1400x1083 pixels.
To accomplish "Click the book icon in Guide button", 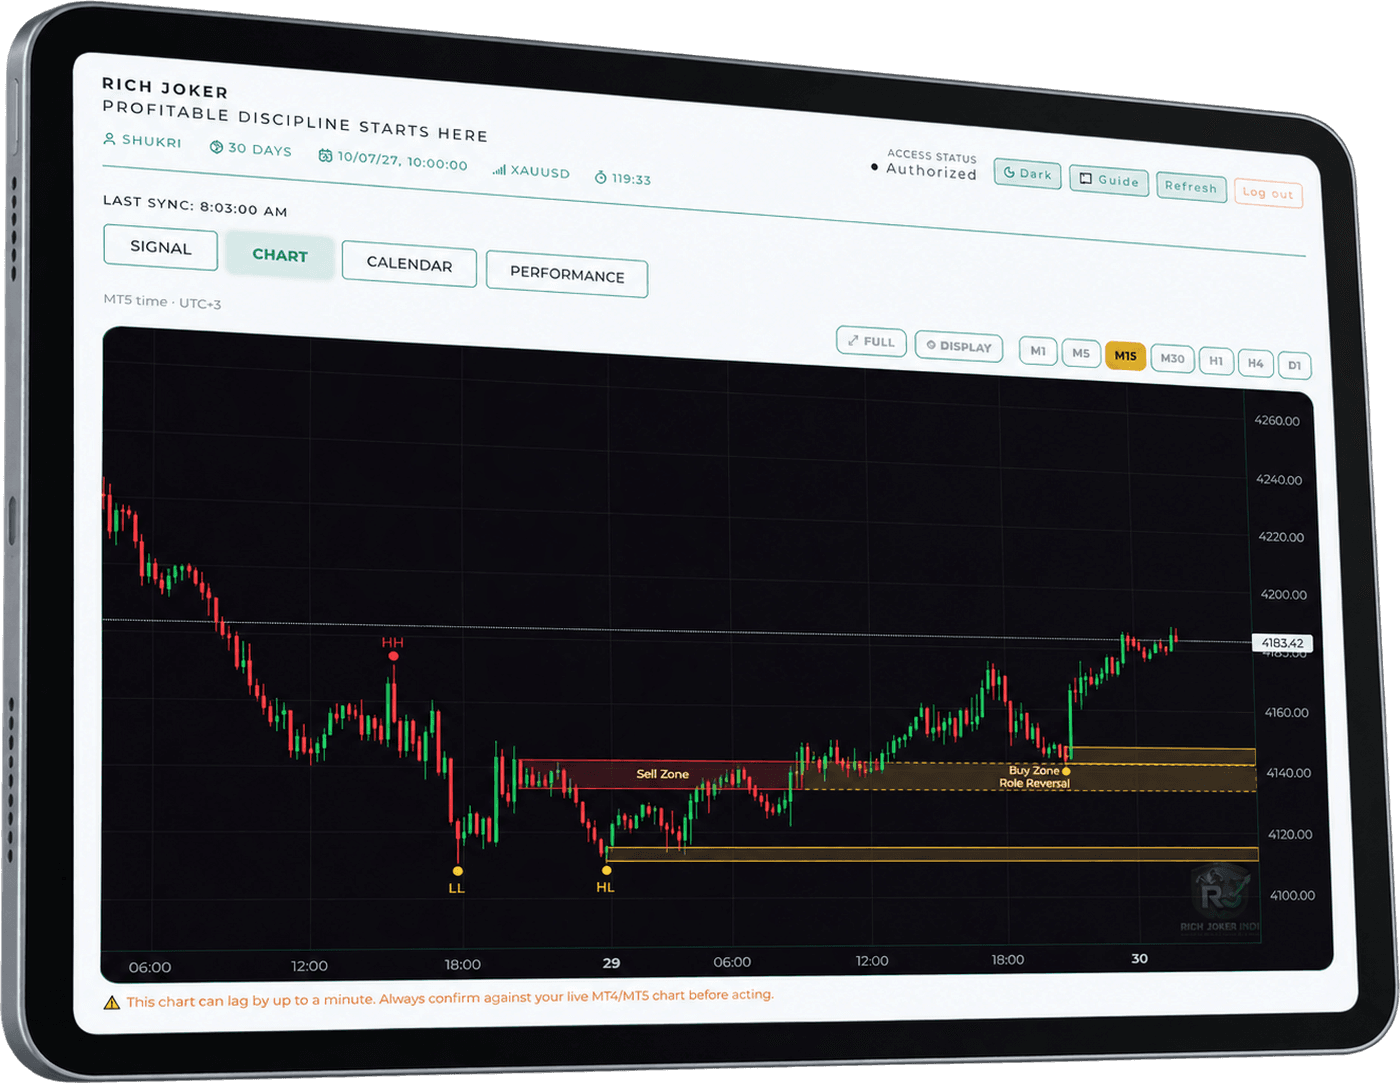I will tap(1086, 179).
